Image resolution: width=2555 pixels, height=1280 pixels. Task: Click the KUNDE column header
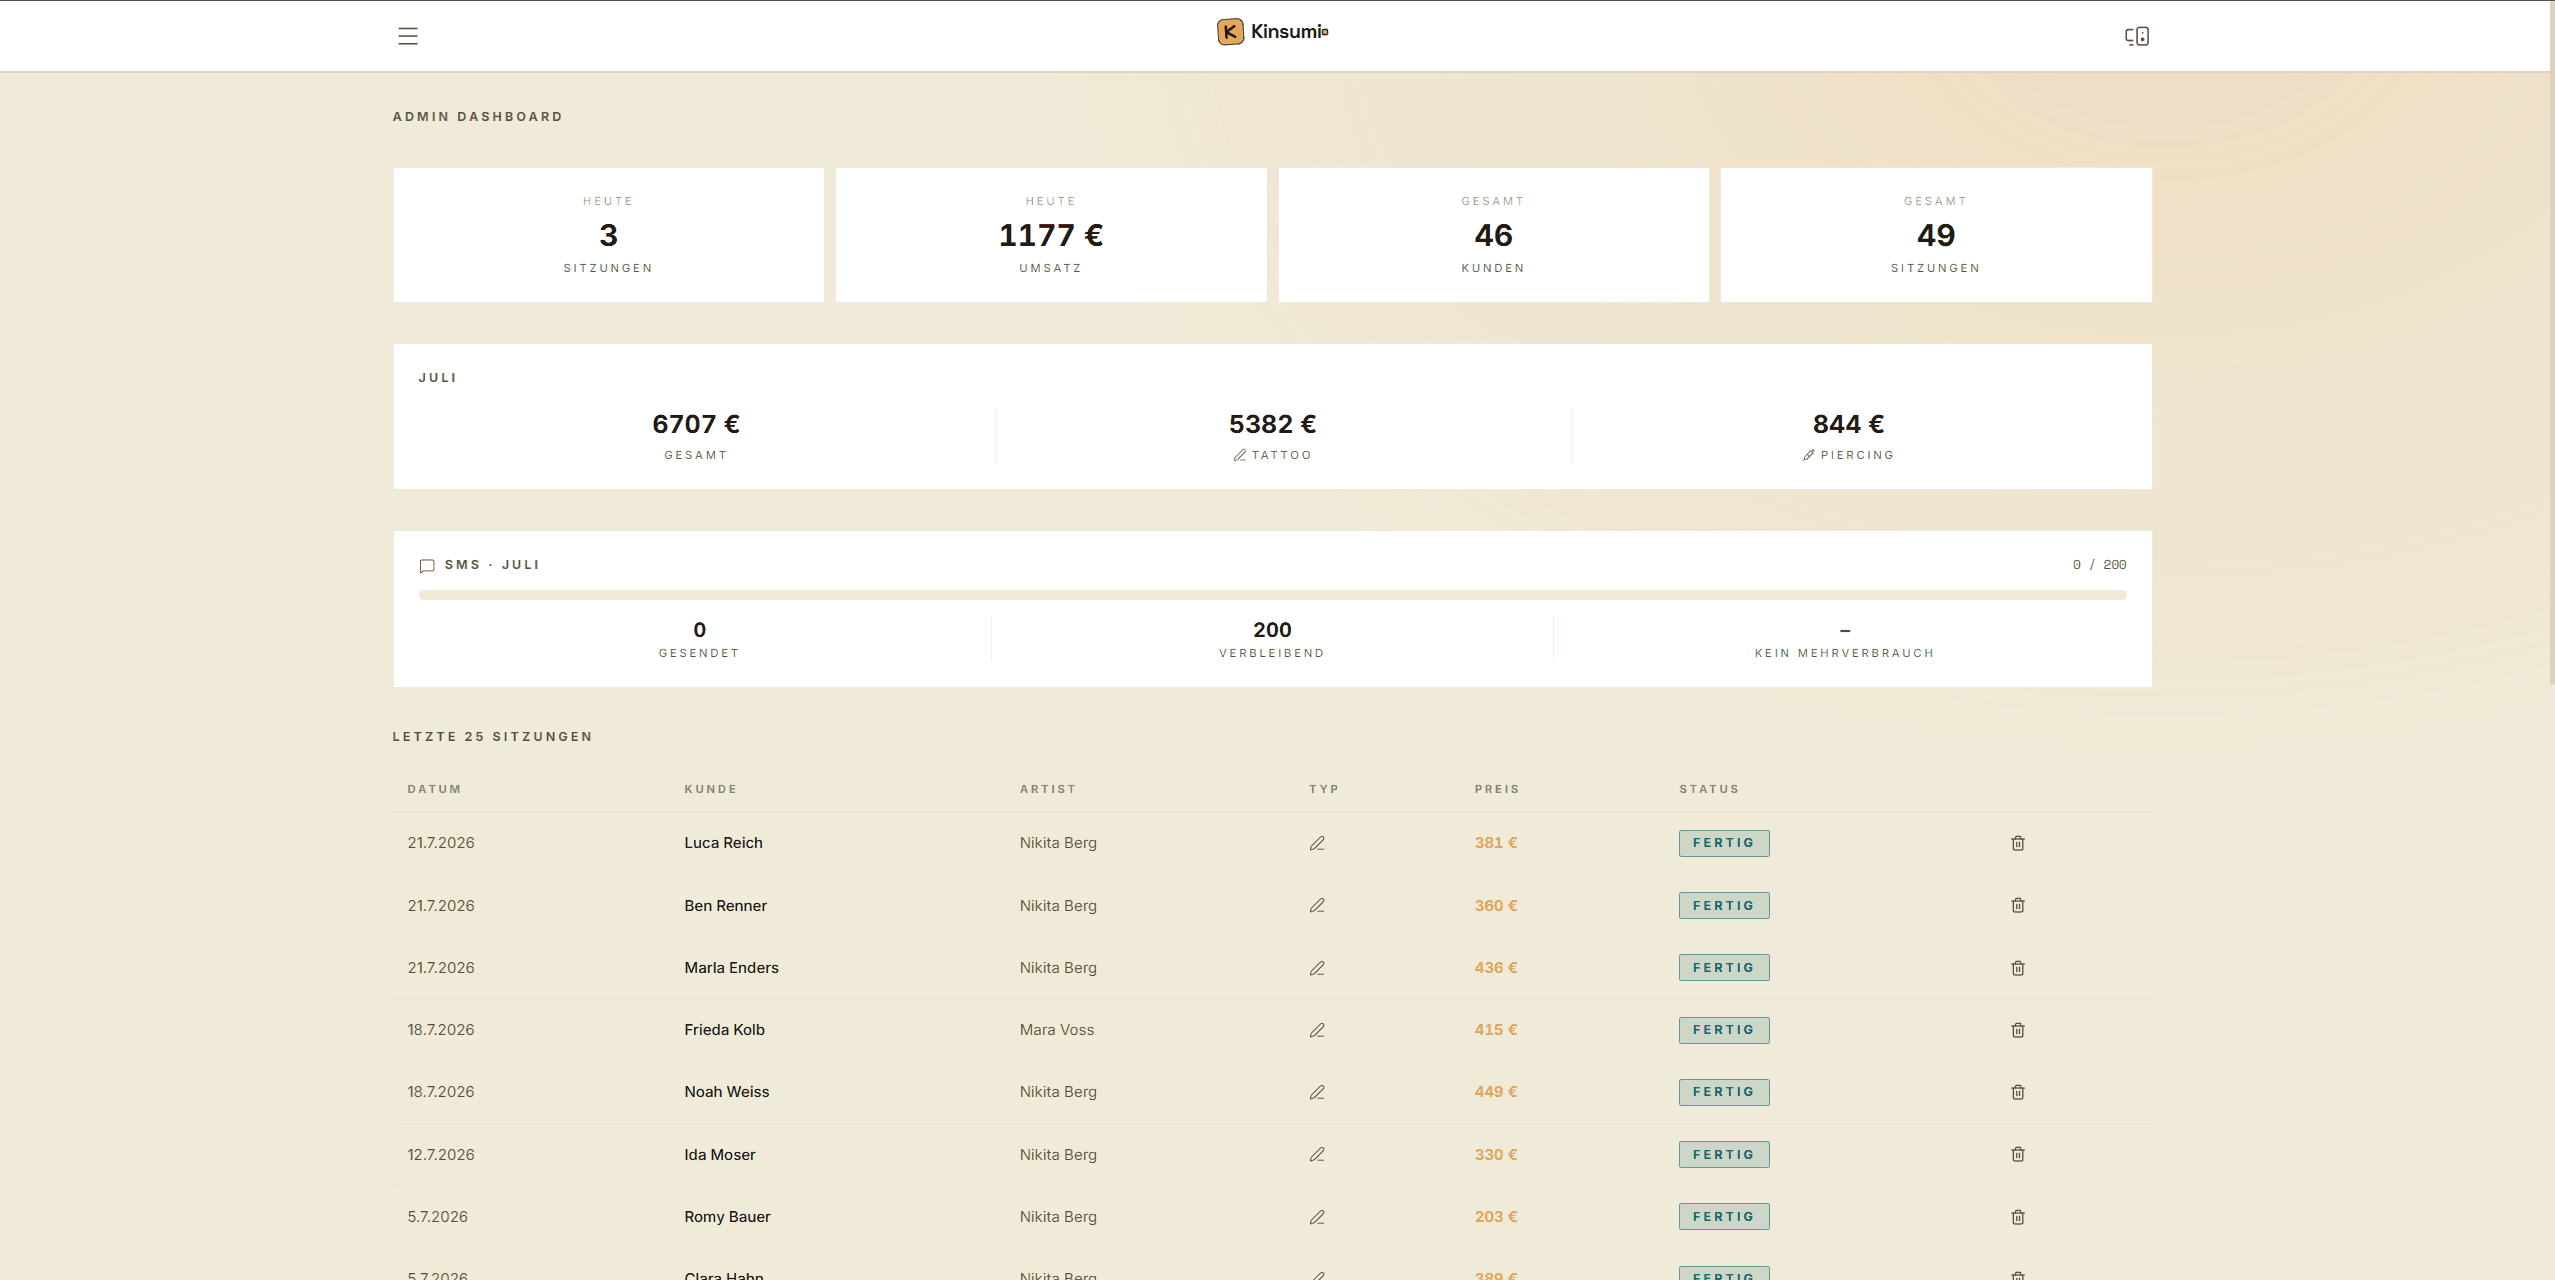710,789
